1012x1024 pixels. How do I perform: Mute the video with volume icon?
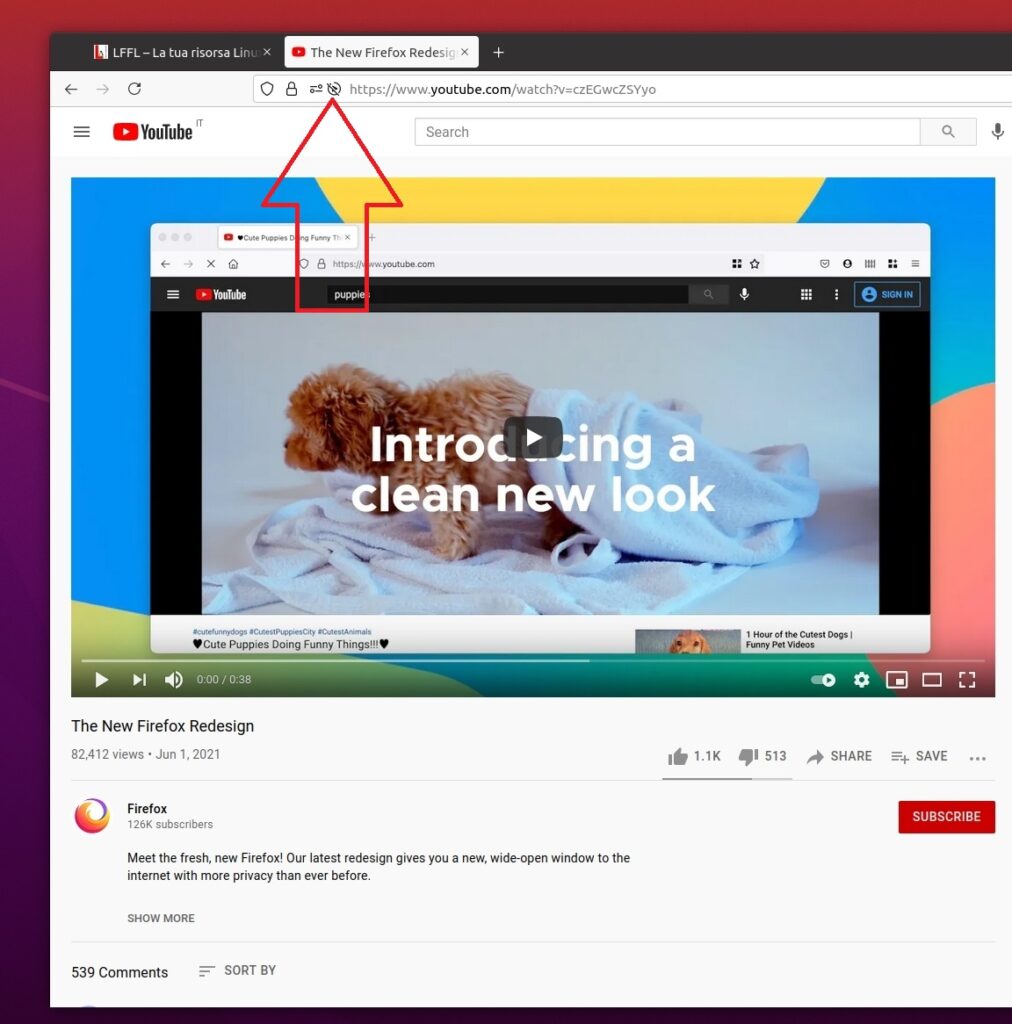pyautogui.click(x=174, y=680)
